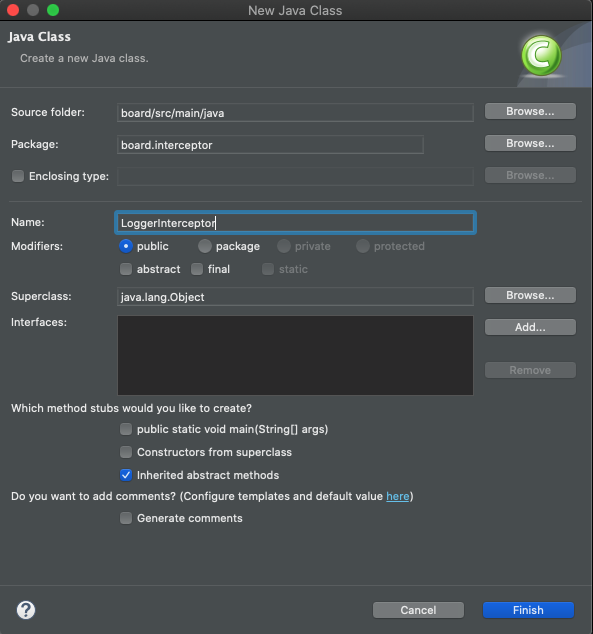Enable Constructors from superclass checkbox
Viewport: 593px width, 634px height.
(x=126, y=452)
